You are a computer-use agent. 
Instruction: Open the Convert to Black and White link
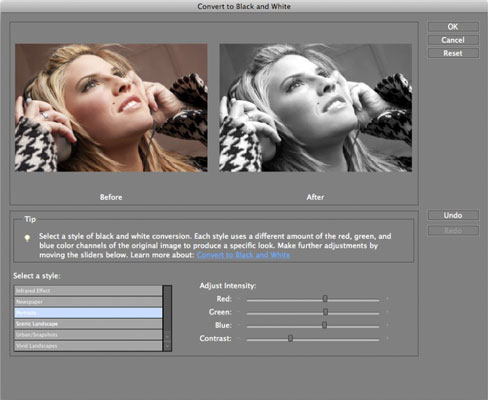(243, 255)
